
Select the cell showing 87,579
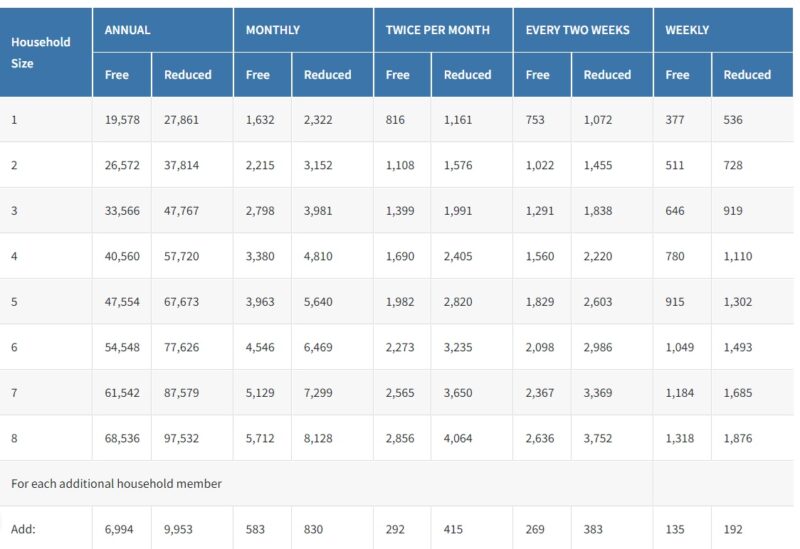pyautogui.click(x=181, y=393)
